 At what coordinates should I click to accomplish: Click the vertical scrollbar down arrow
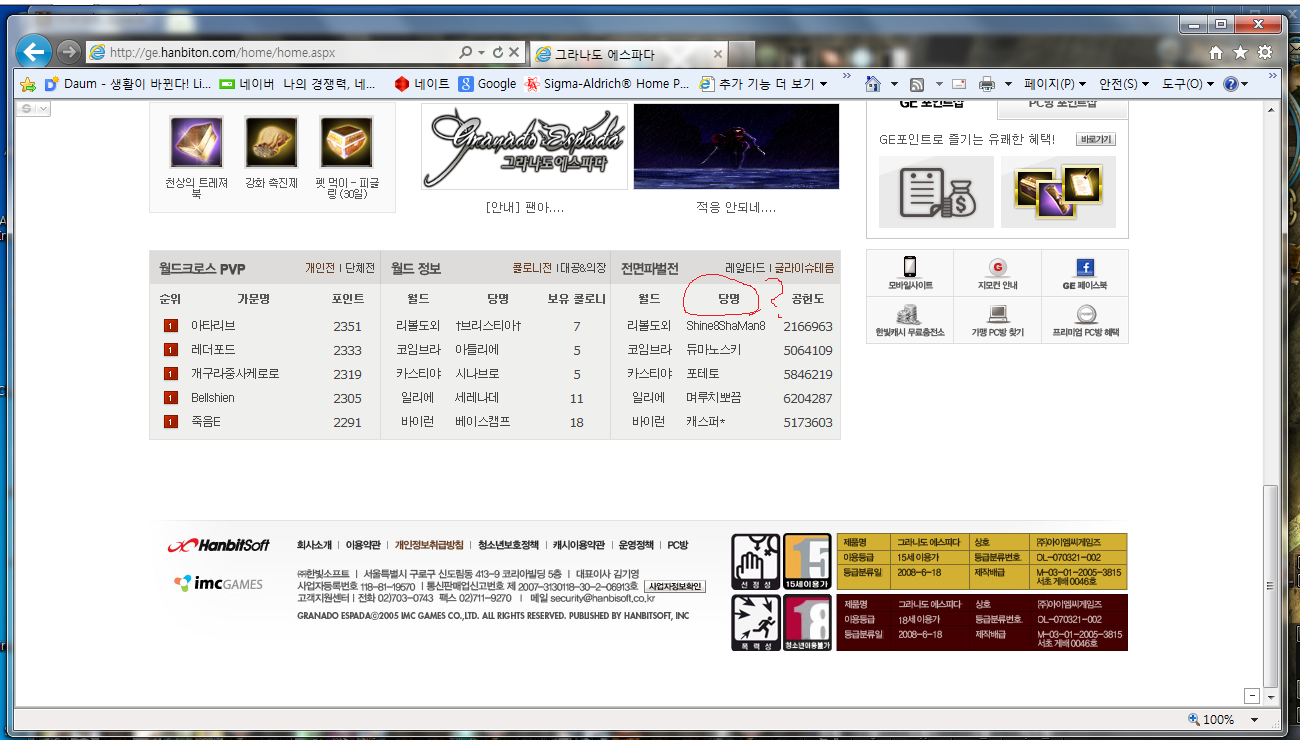pyautogui.click(x=1272, y=697)
